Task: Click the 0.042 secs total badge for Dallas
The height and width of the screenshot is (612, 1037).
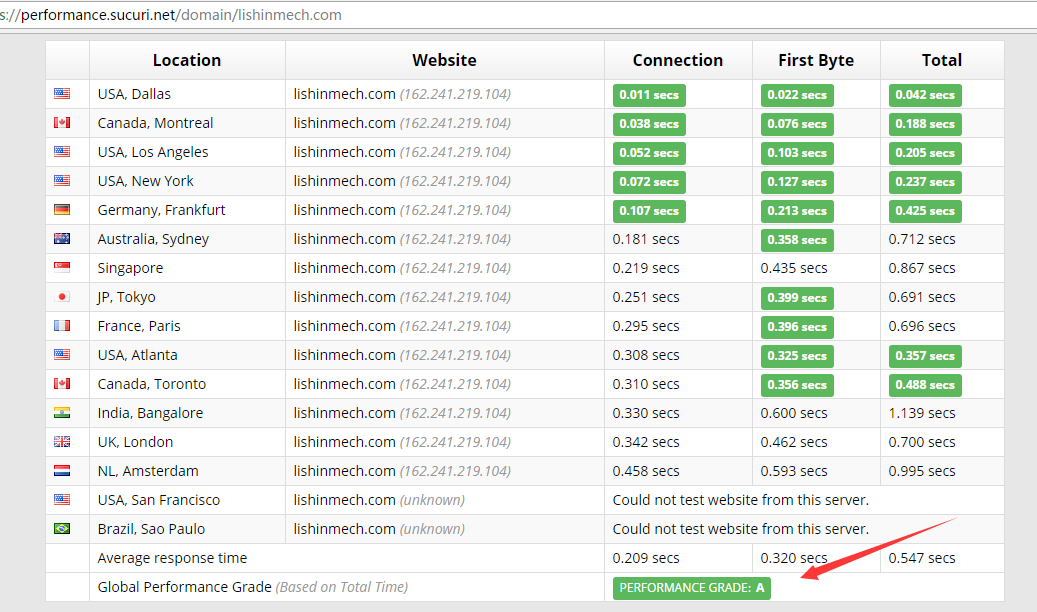Action: 925,95
